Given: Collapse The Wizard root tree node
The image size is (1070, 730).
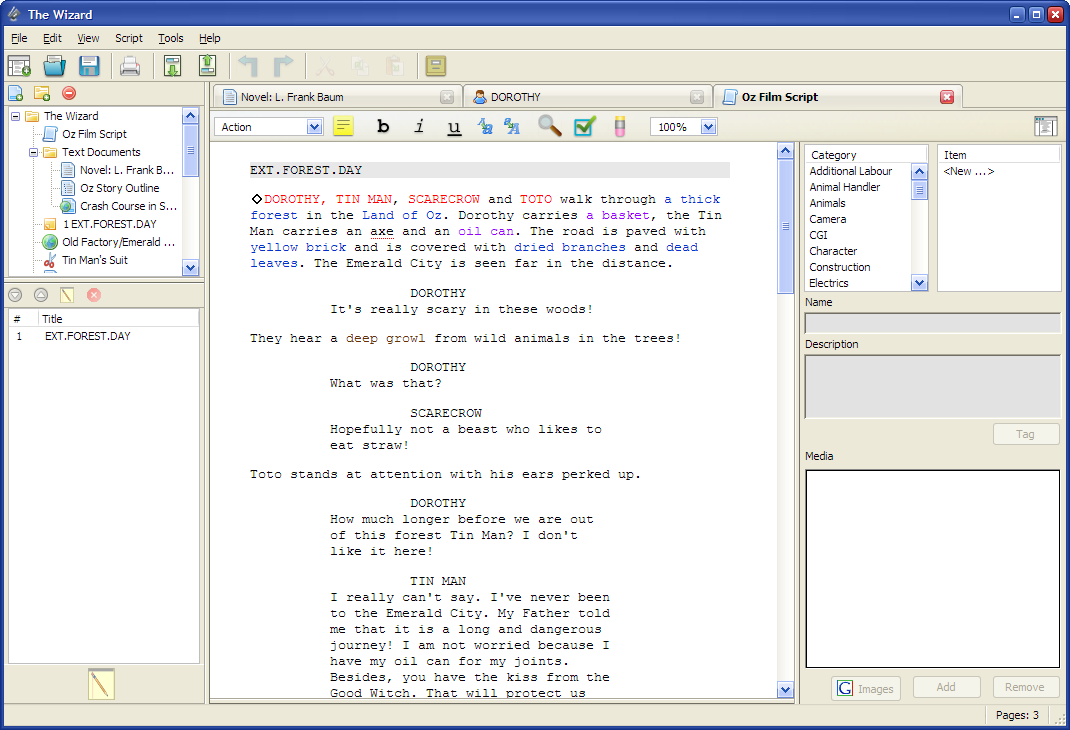Looking at the screenshot, I should click(15, 116).
